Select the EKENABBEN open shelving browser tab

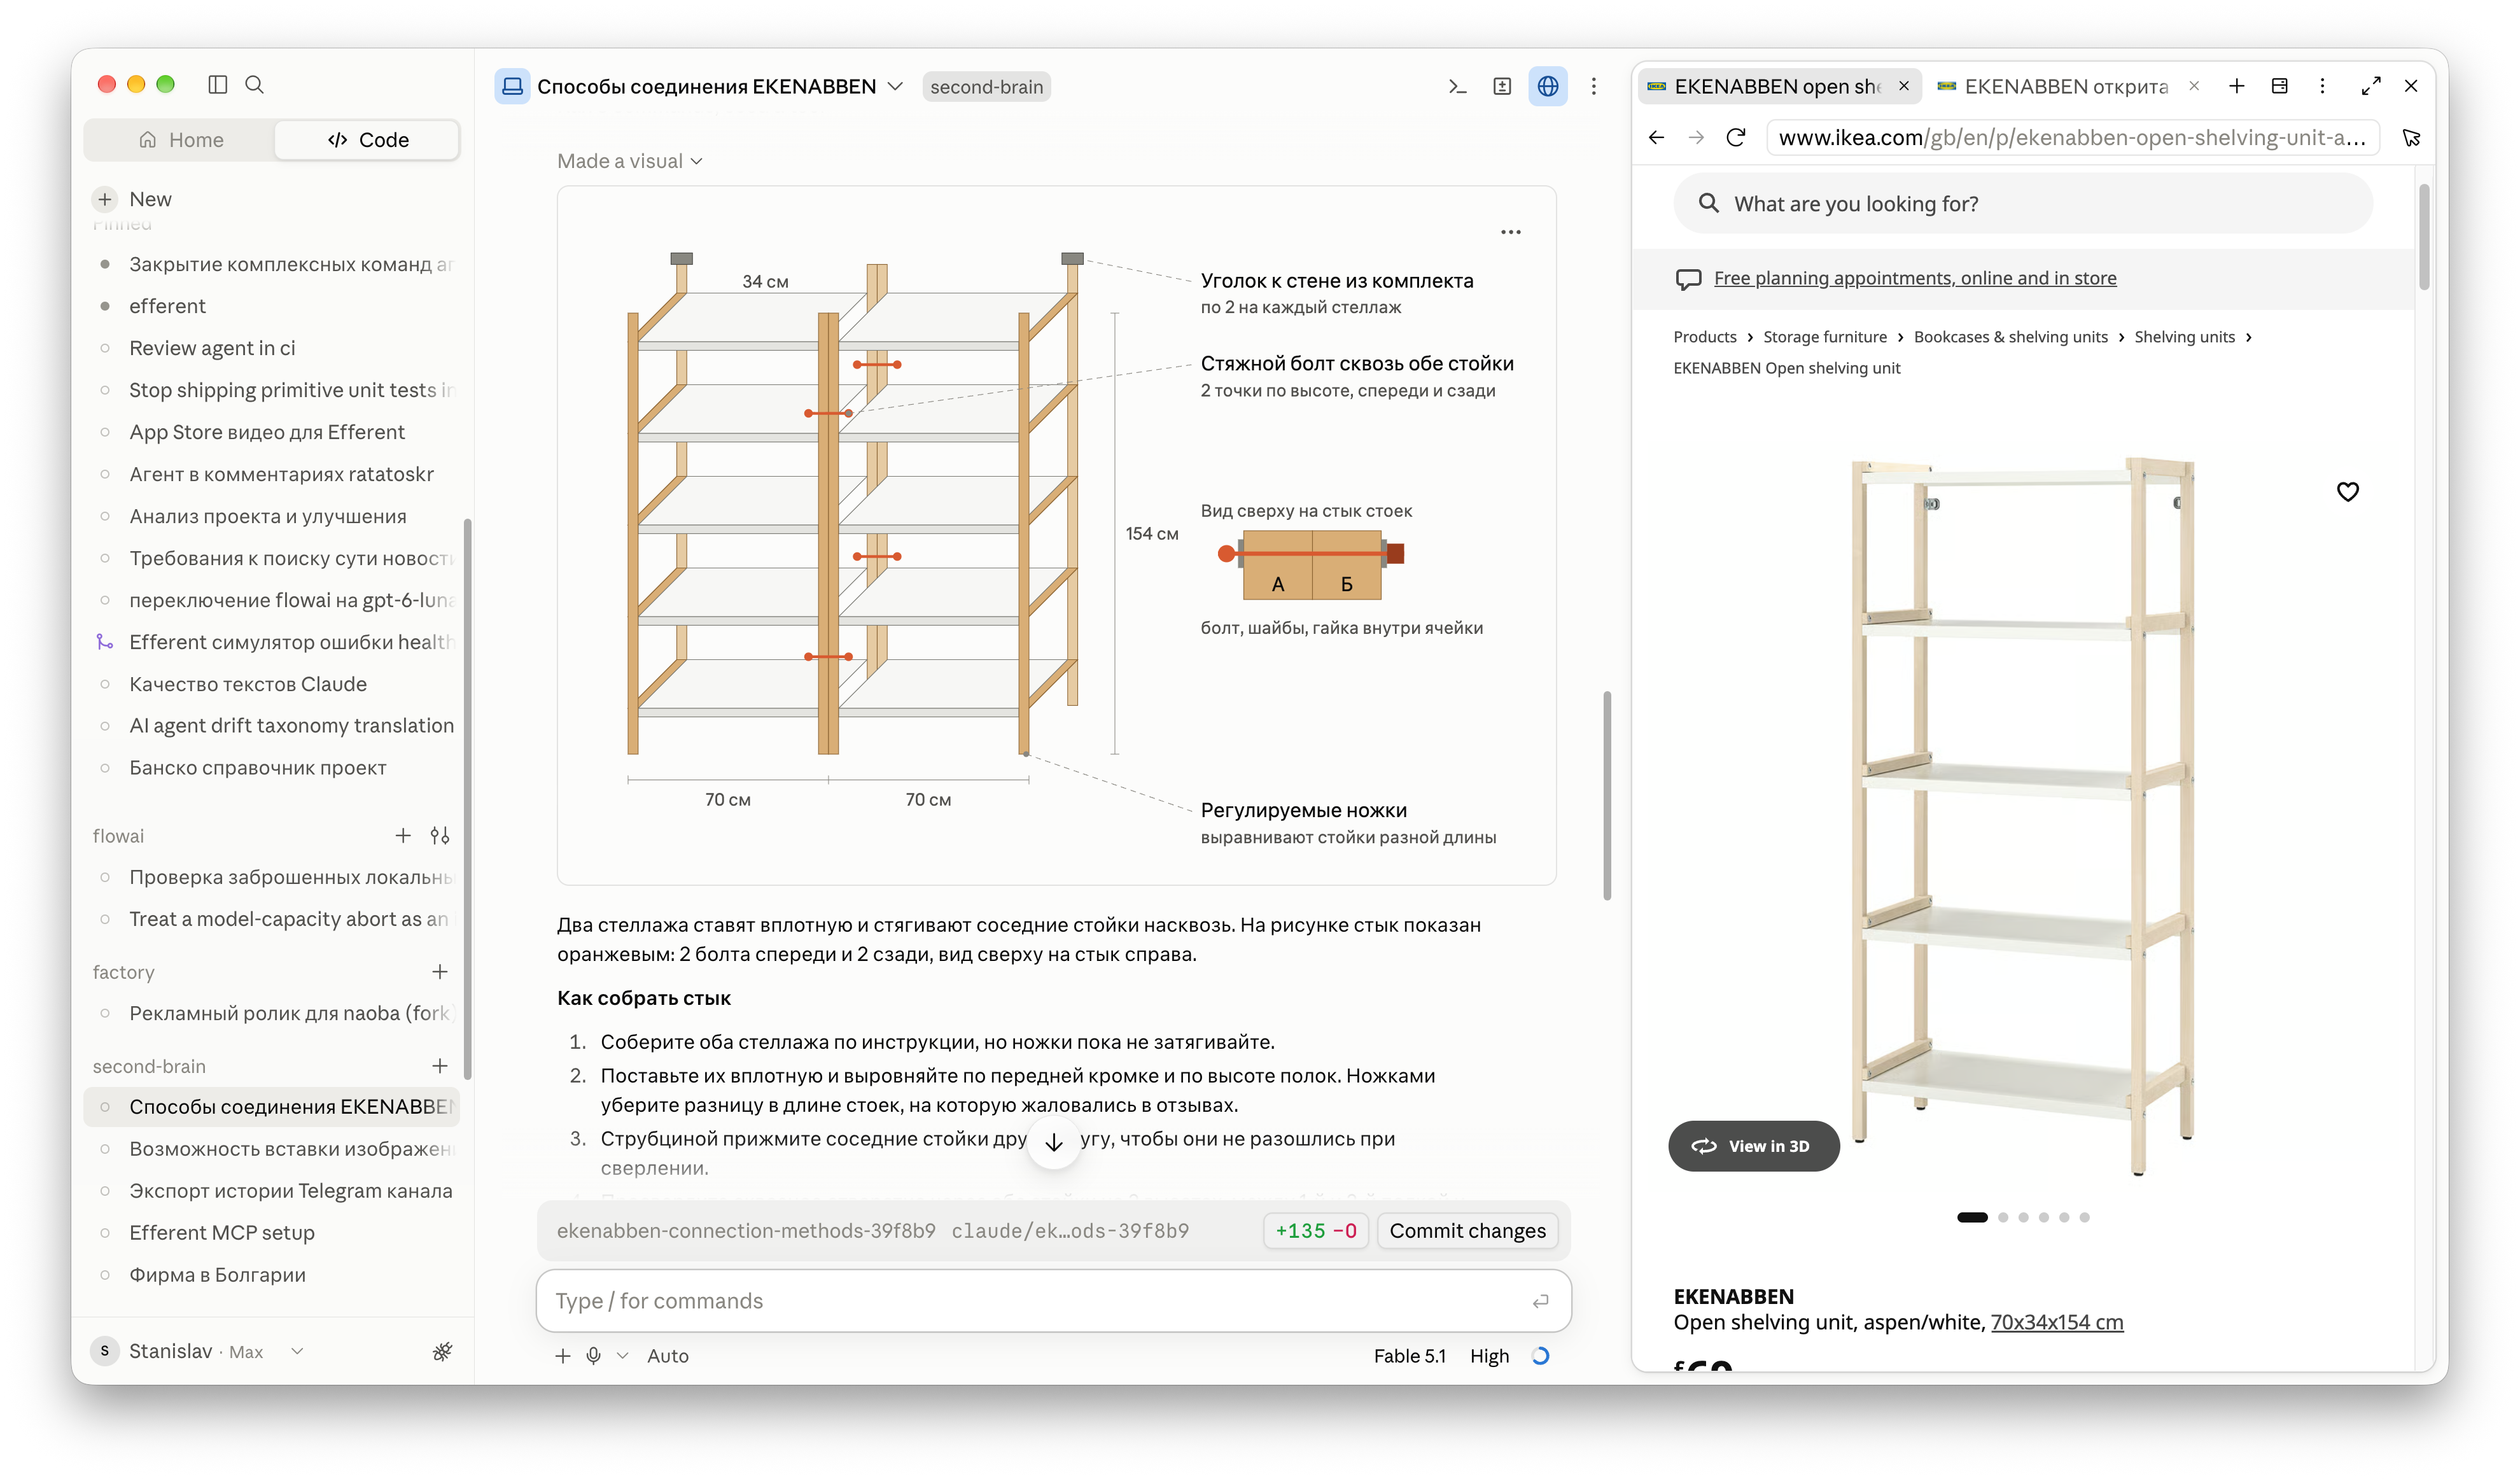1779,86
